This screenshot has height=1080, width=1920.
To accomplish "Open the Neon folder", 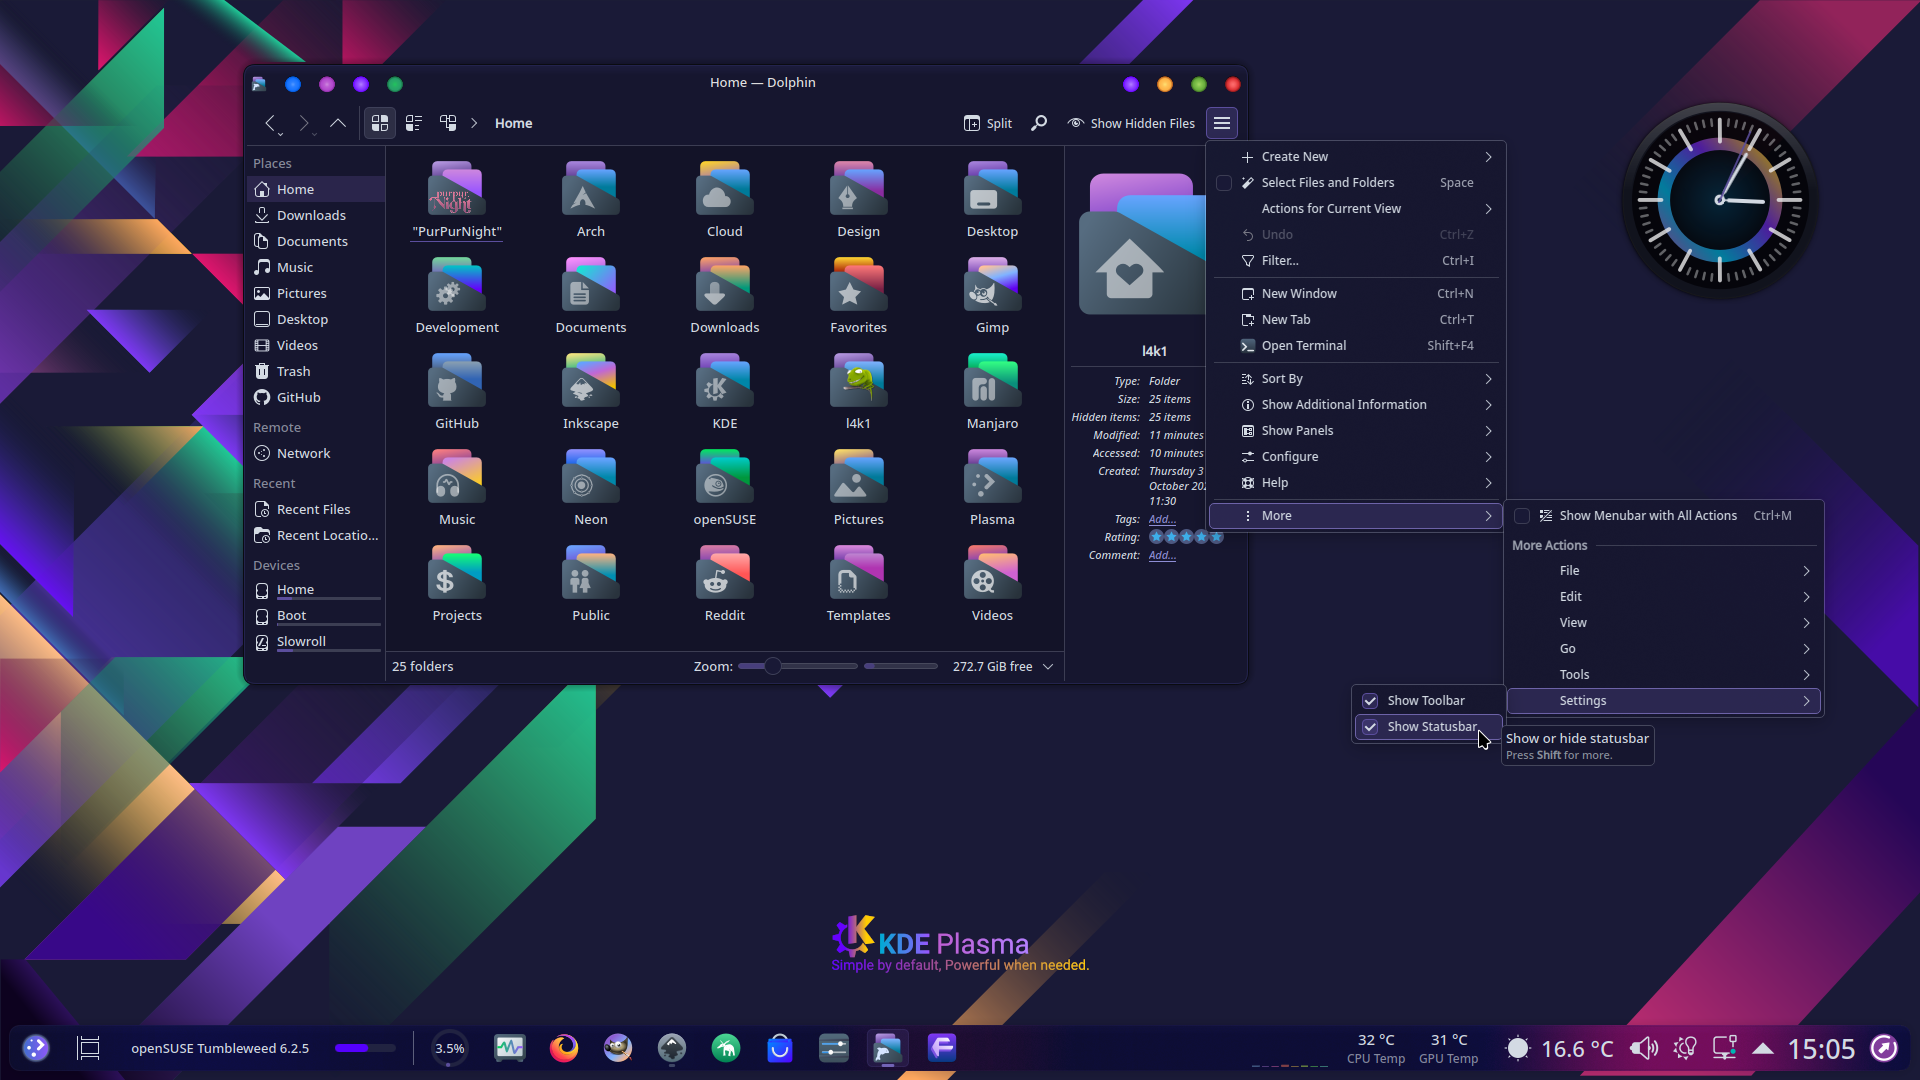I will point(591,488).
